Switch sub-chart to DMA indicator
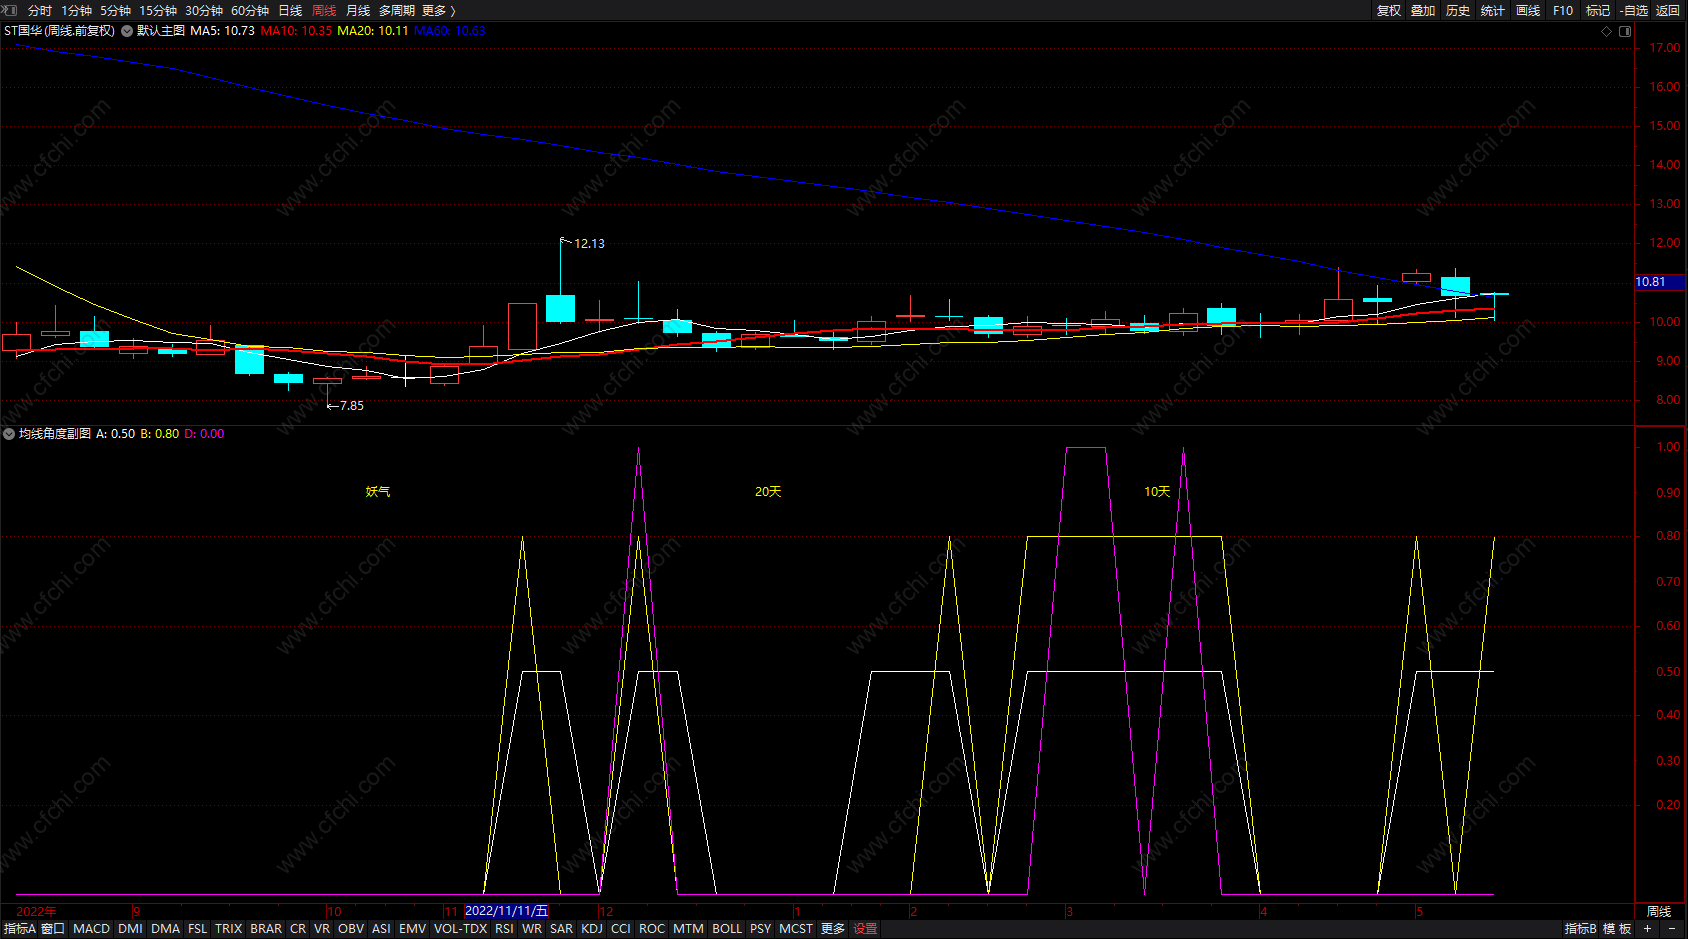The width and height of the screenshot is (1688, 939). [165, 929]
